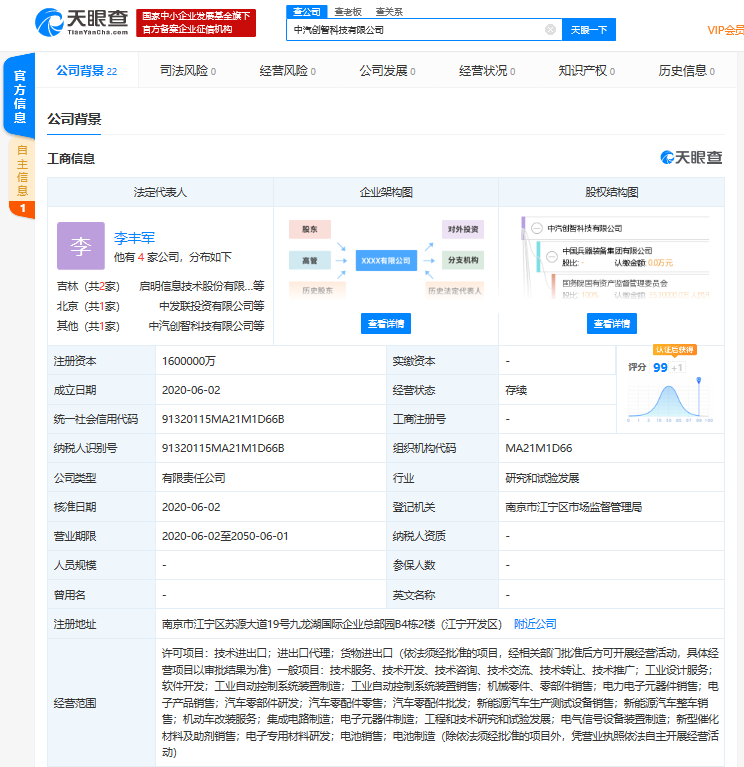The image size is (744, 767).
Task: Click the establishment date 2020-06-02
Action: point(191,390)
